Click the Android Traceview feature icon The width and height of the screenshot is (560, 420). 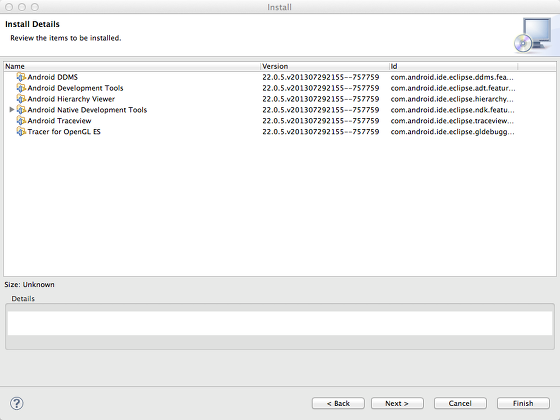coord(21,121)
